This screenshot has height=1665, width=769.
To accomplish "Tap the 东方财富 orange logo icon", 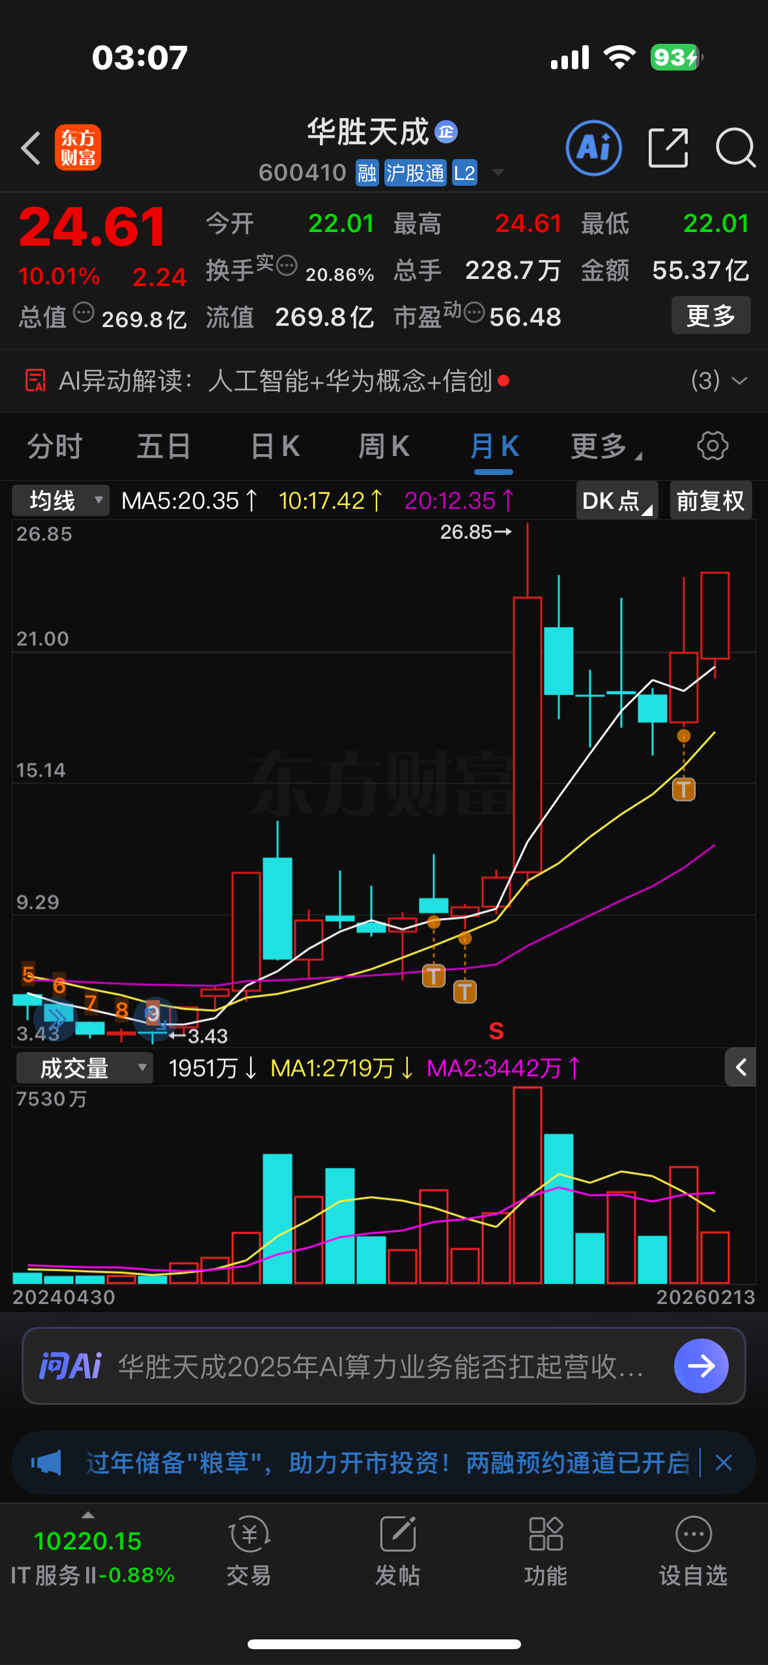I will (78, 148).
